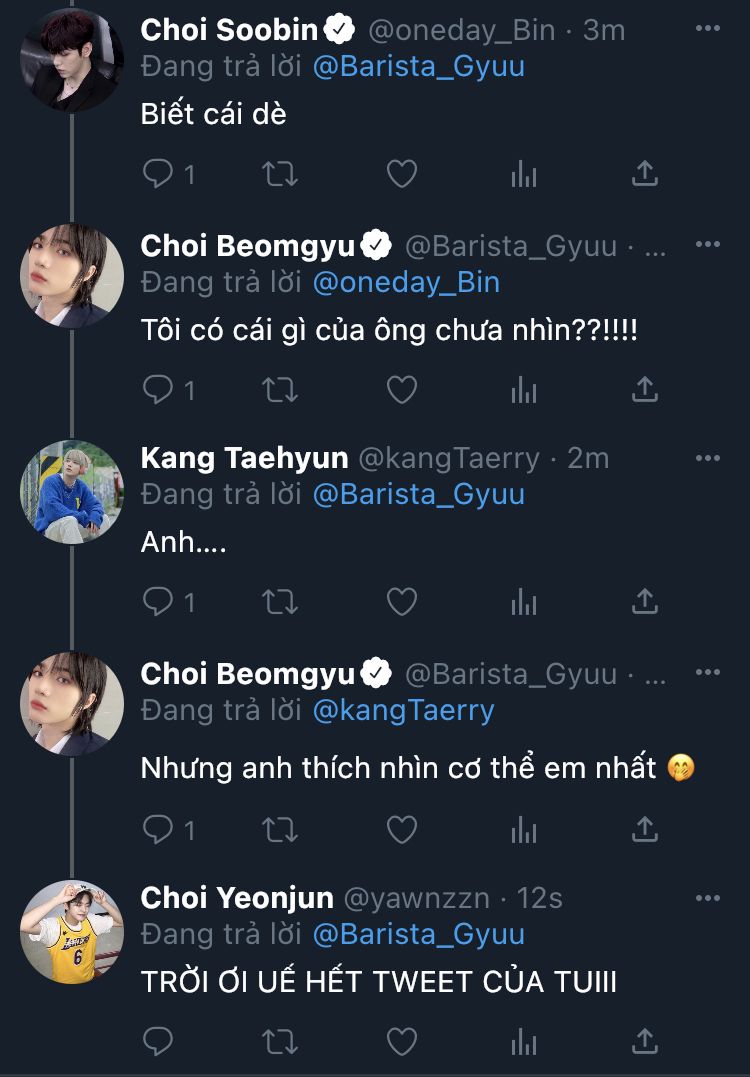View analytics for Beomgyu's "Tôi có cái gì" tweet

click(x=523, y=390)
